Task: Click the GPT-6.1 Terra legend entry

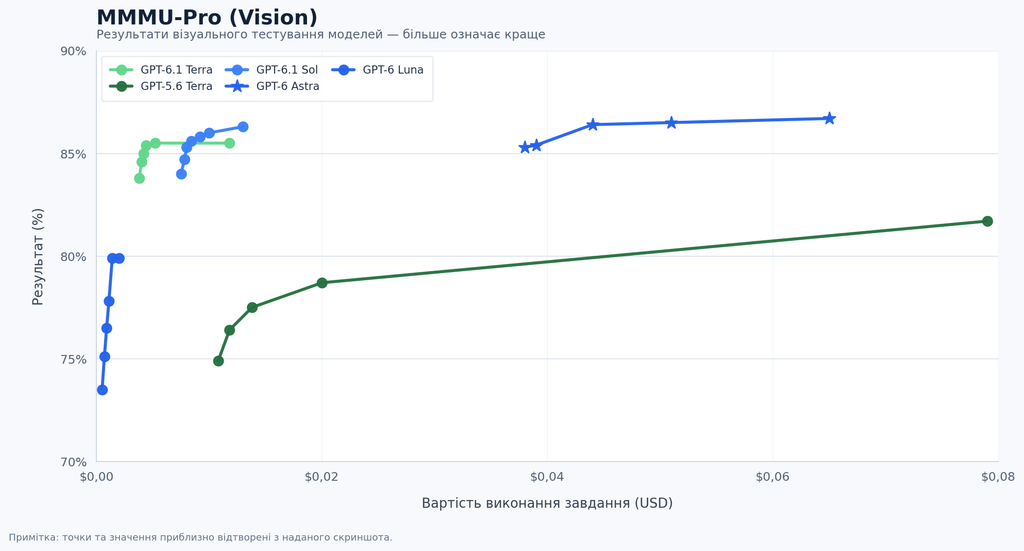Action: click(x=161, y=70)
